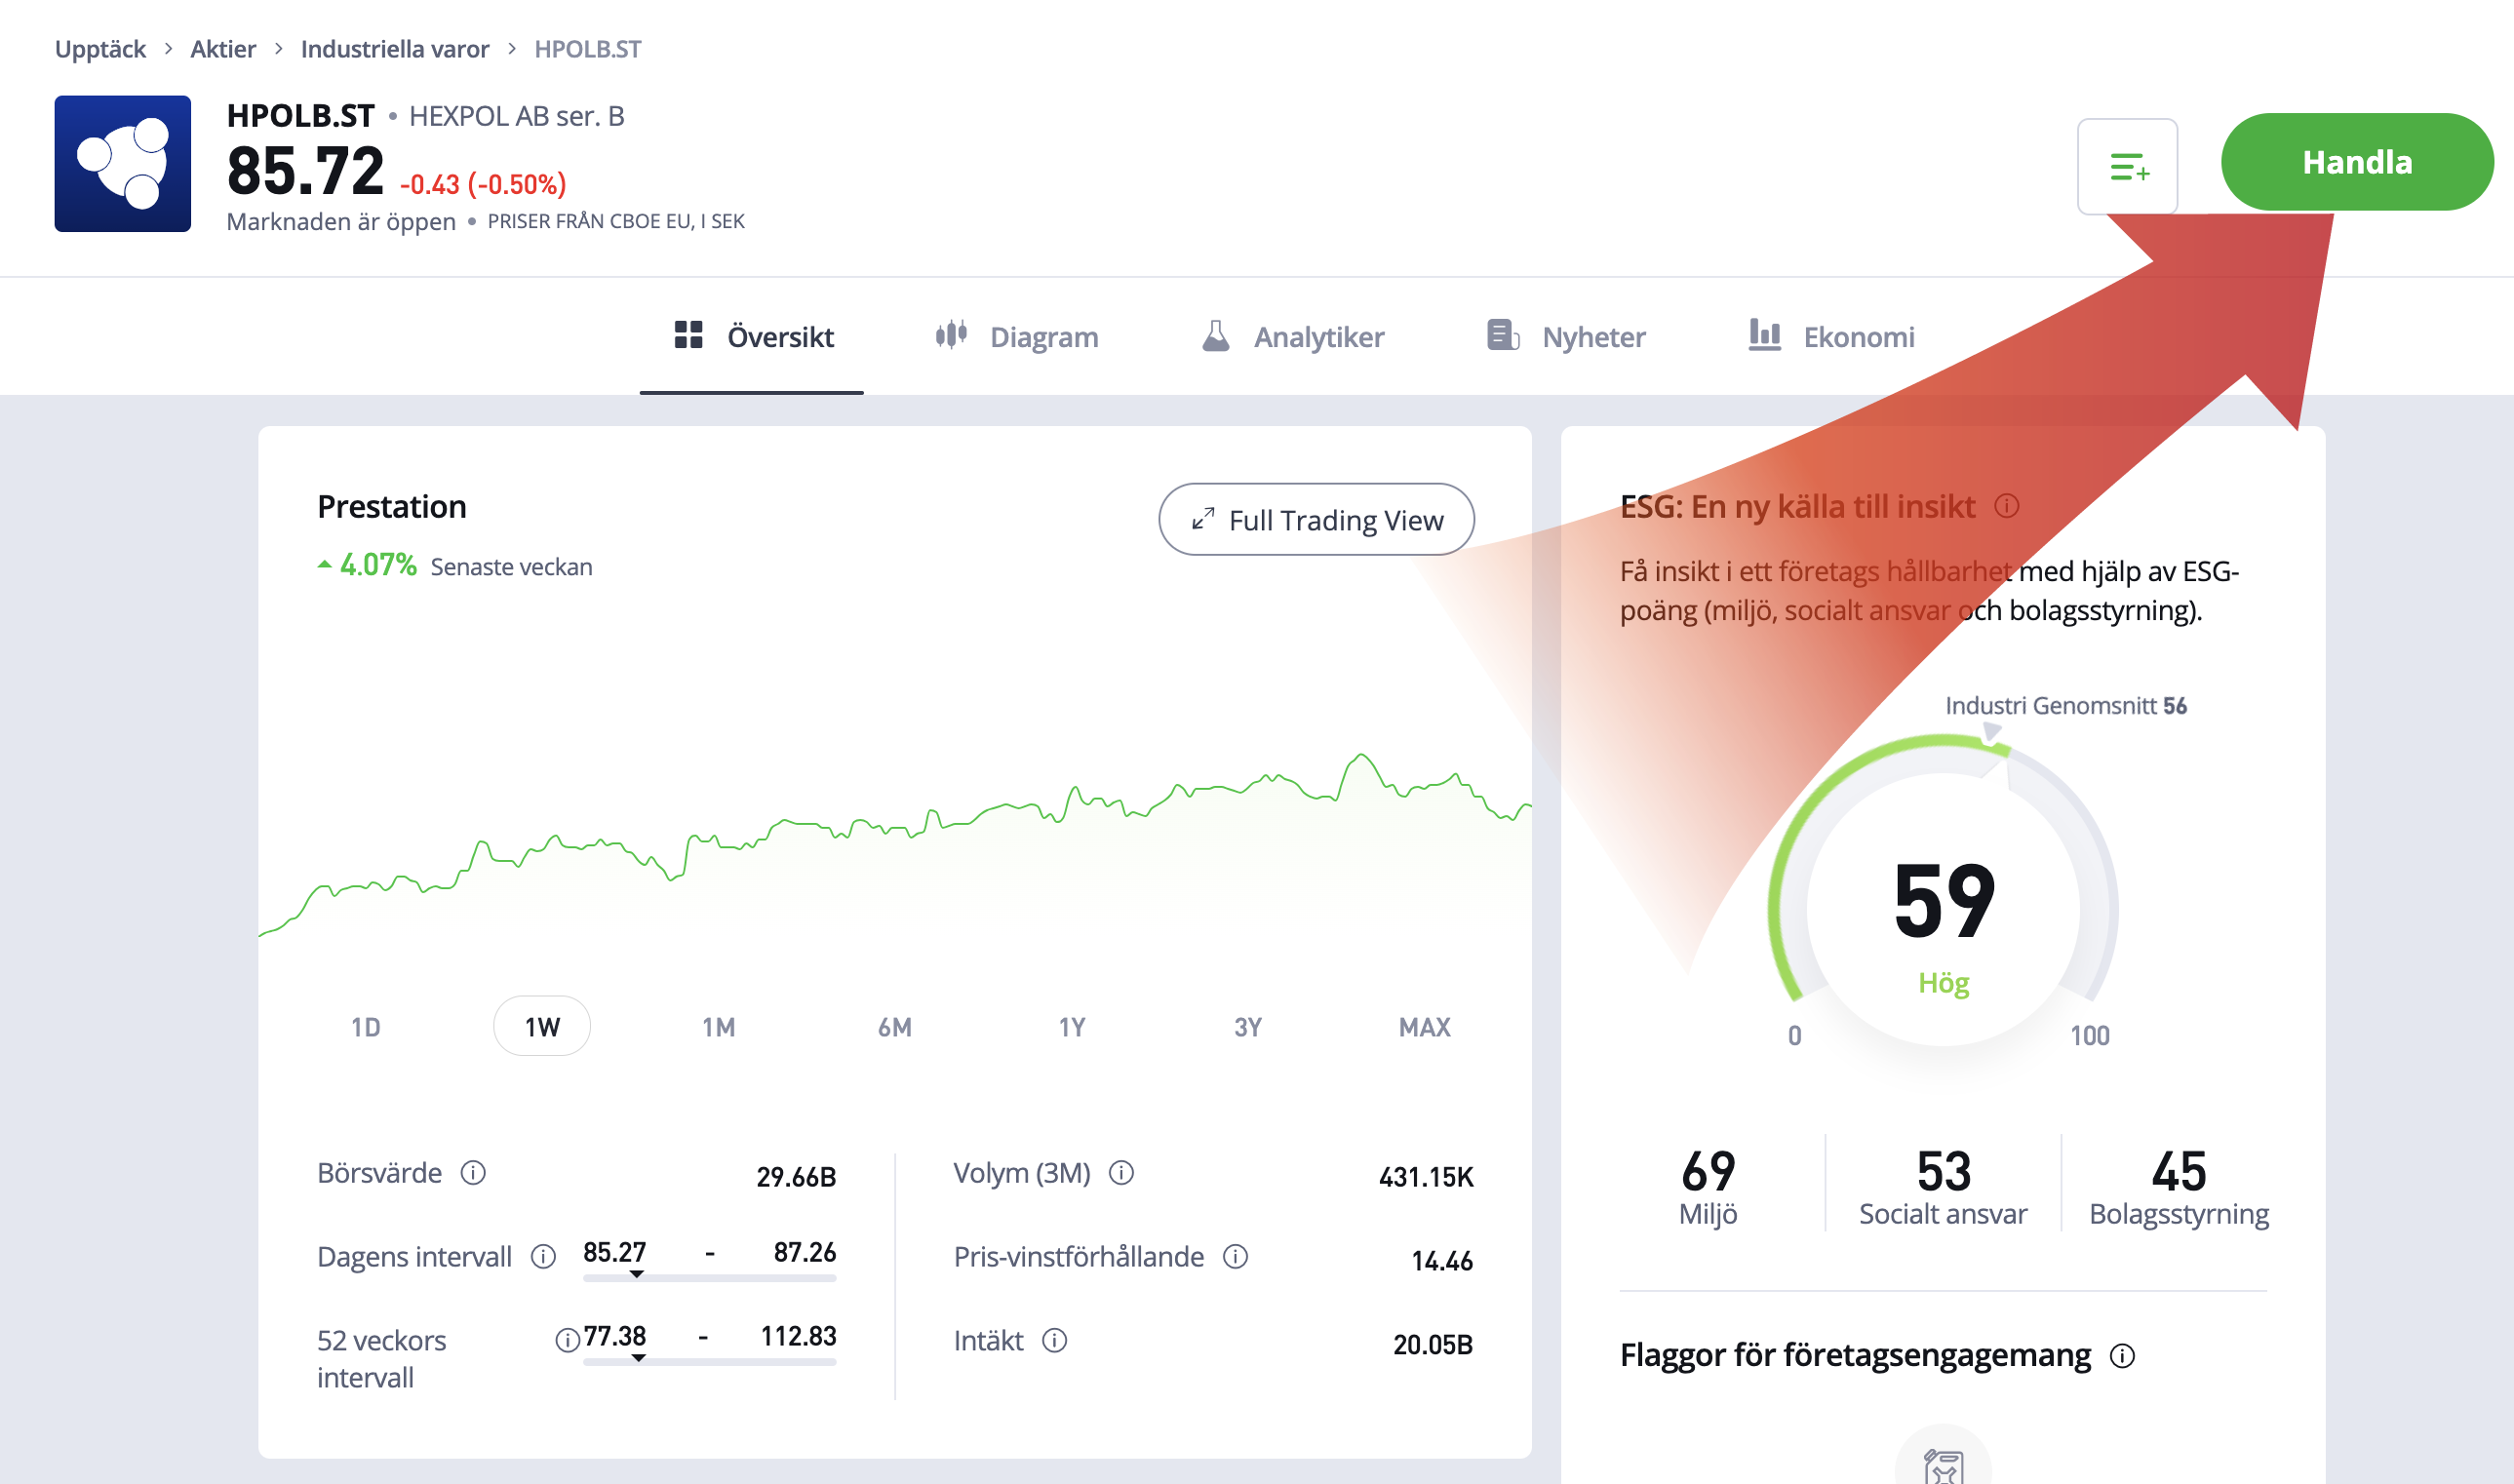Switch chart to MAX range
Screen dimensions: 2514x1484
(x=1424, y=1027)
